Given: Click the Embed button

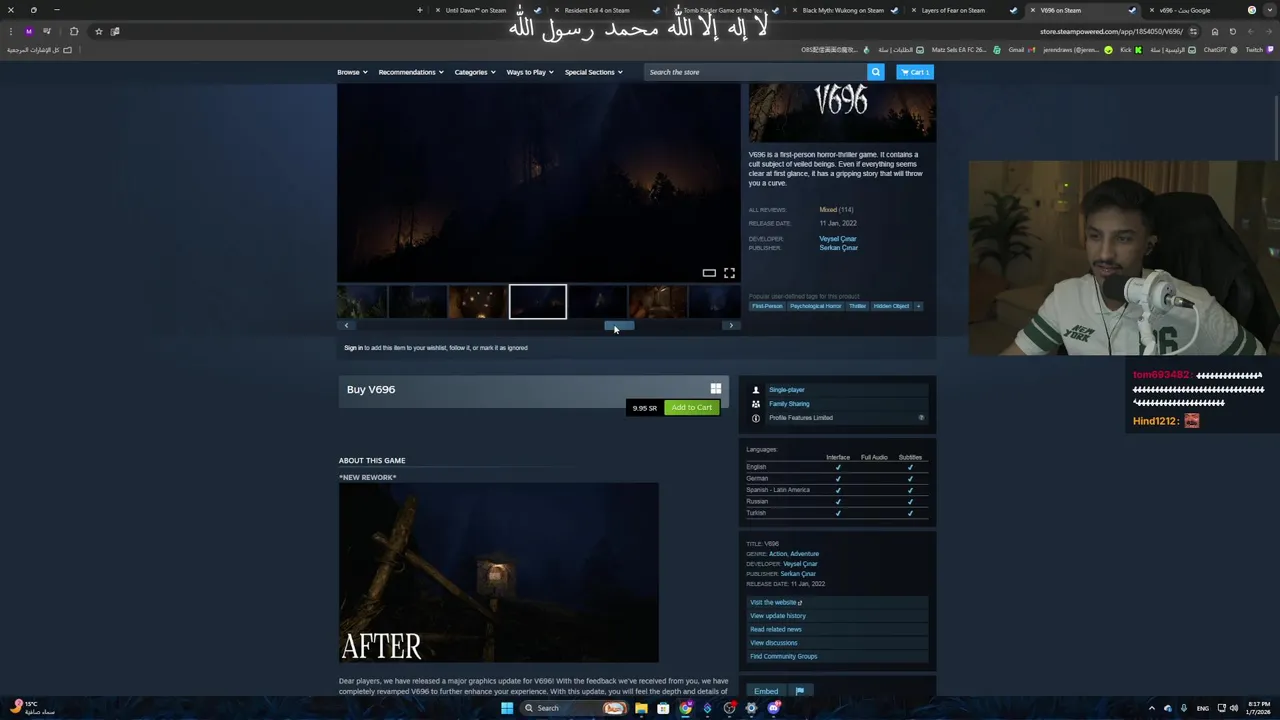Looking at the screenshot, I should (x=766, y=691).
